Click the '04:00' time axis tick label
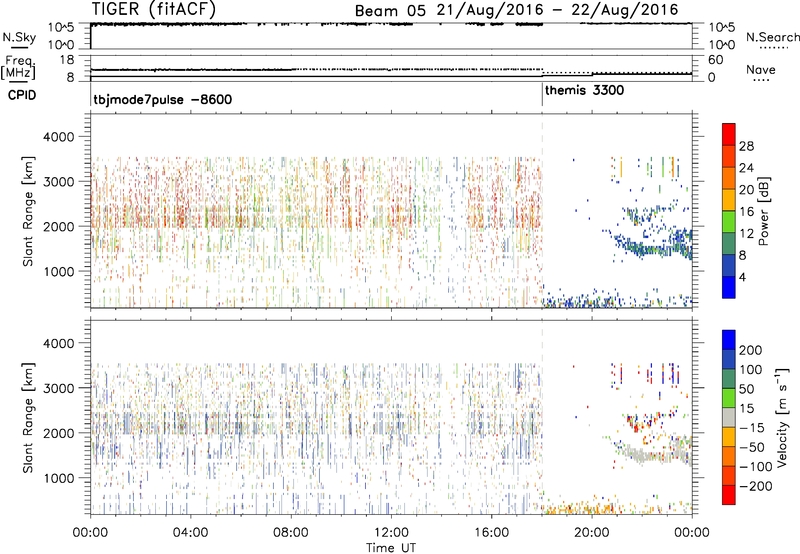 [x=190, y=532]
